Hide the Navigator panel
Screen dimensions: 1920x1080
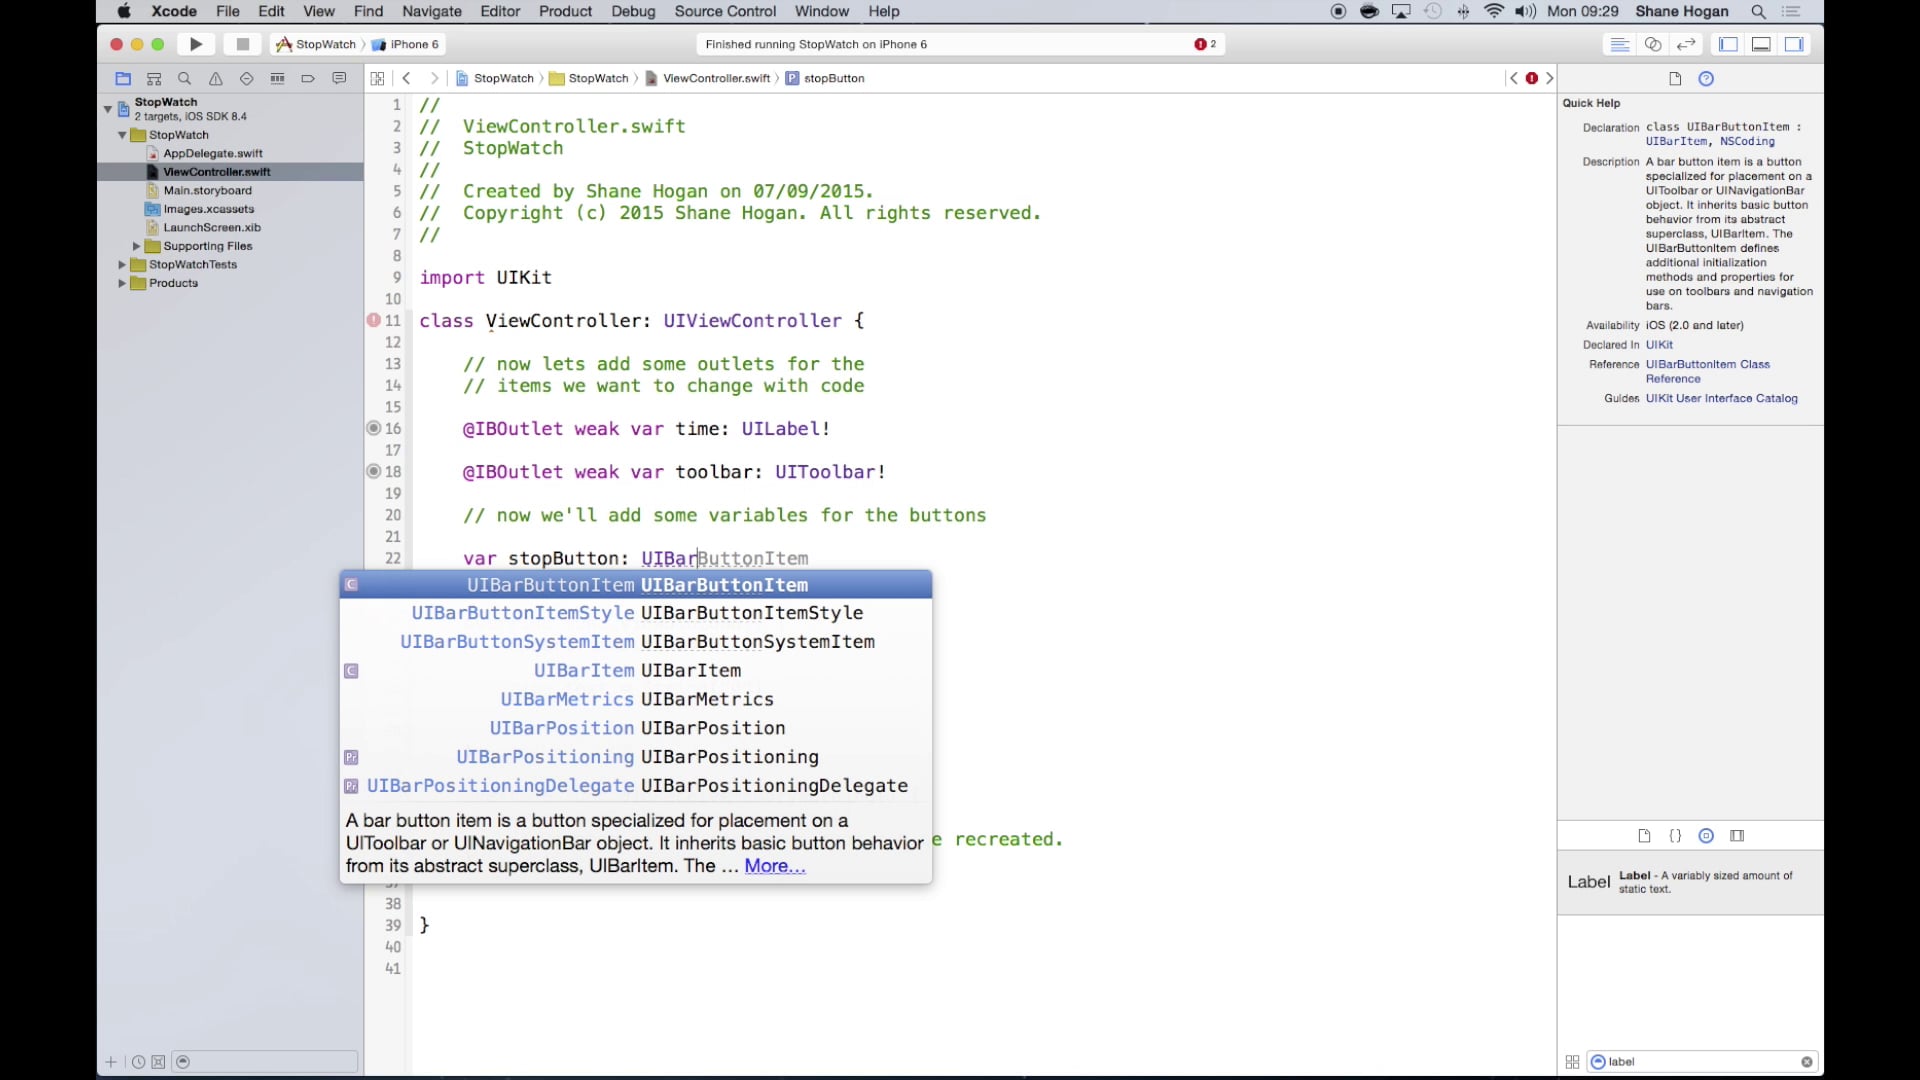[1727, 44]
